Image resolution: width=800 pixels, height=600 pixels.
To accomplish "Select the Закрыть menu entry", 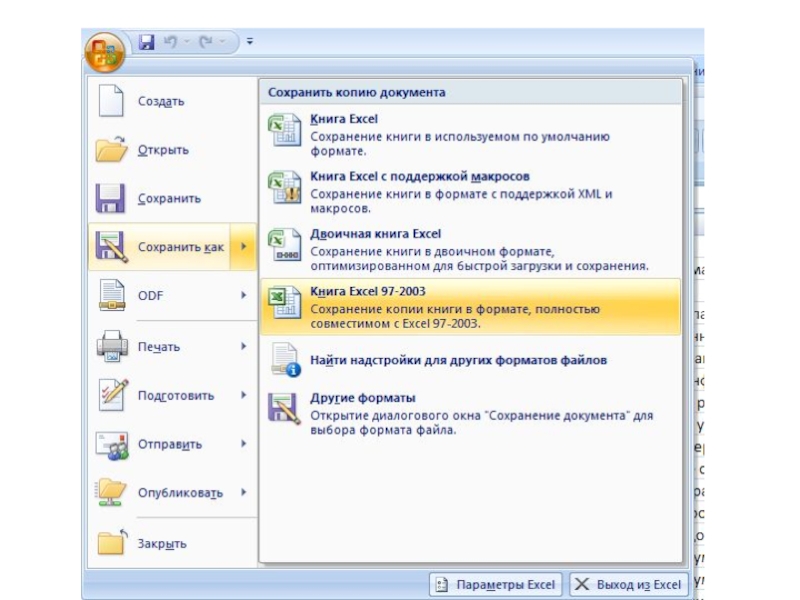I will [x=172, y=543].
